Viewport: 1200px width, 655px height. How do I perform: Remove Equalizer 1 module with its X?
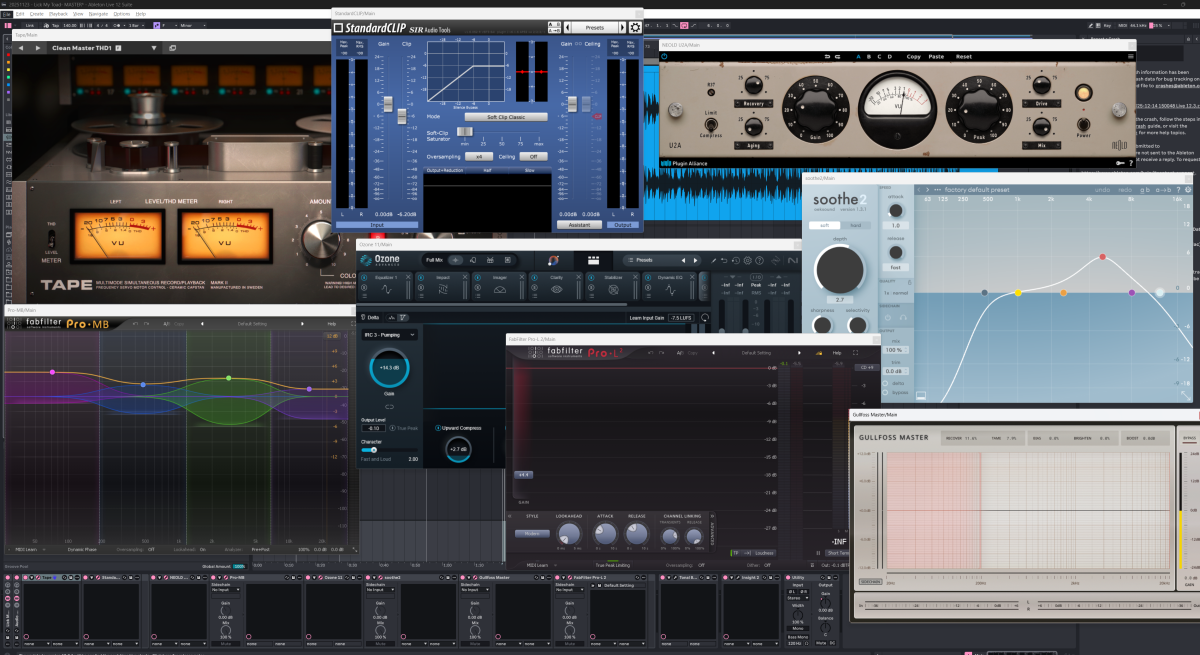pos(408,277)
